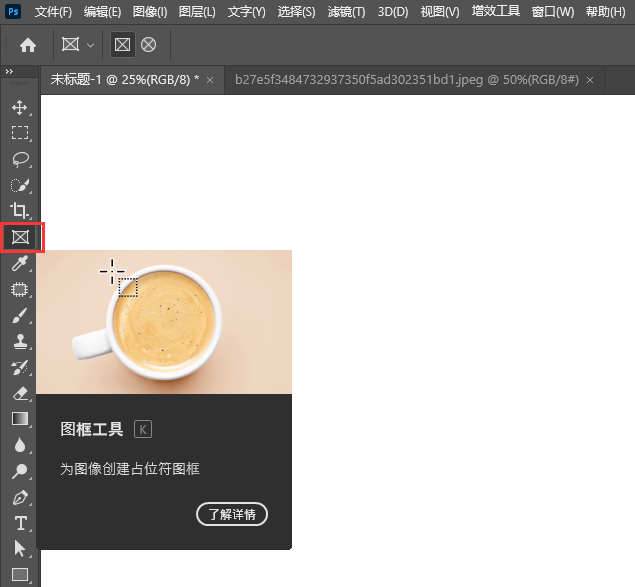
Task: Open the 选择(S) menu
Action: point(296,12)
